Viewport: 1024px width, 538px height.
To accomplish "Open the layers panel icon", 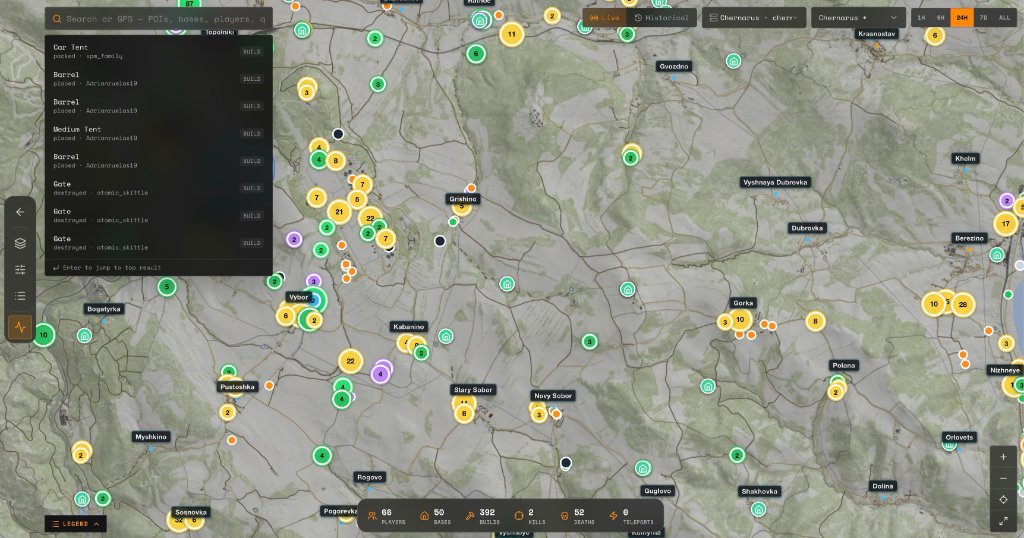I will pos(20,243).
